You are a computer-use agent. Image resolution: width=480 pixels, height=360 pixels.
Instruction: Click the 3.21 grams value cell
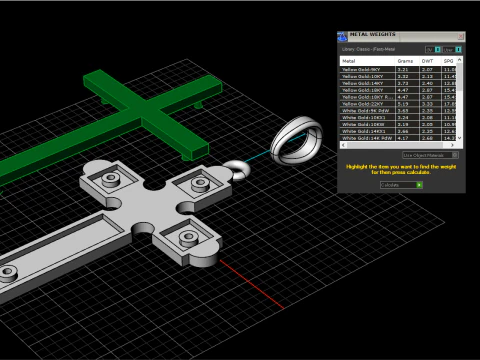(407, 69)
